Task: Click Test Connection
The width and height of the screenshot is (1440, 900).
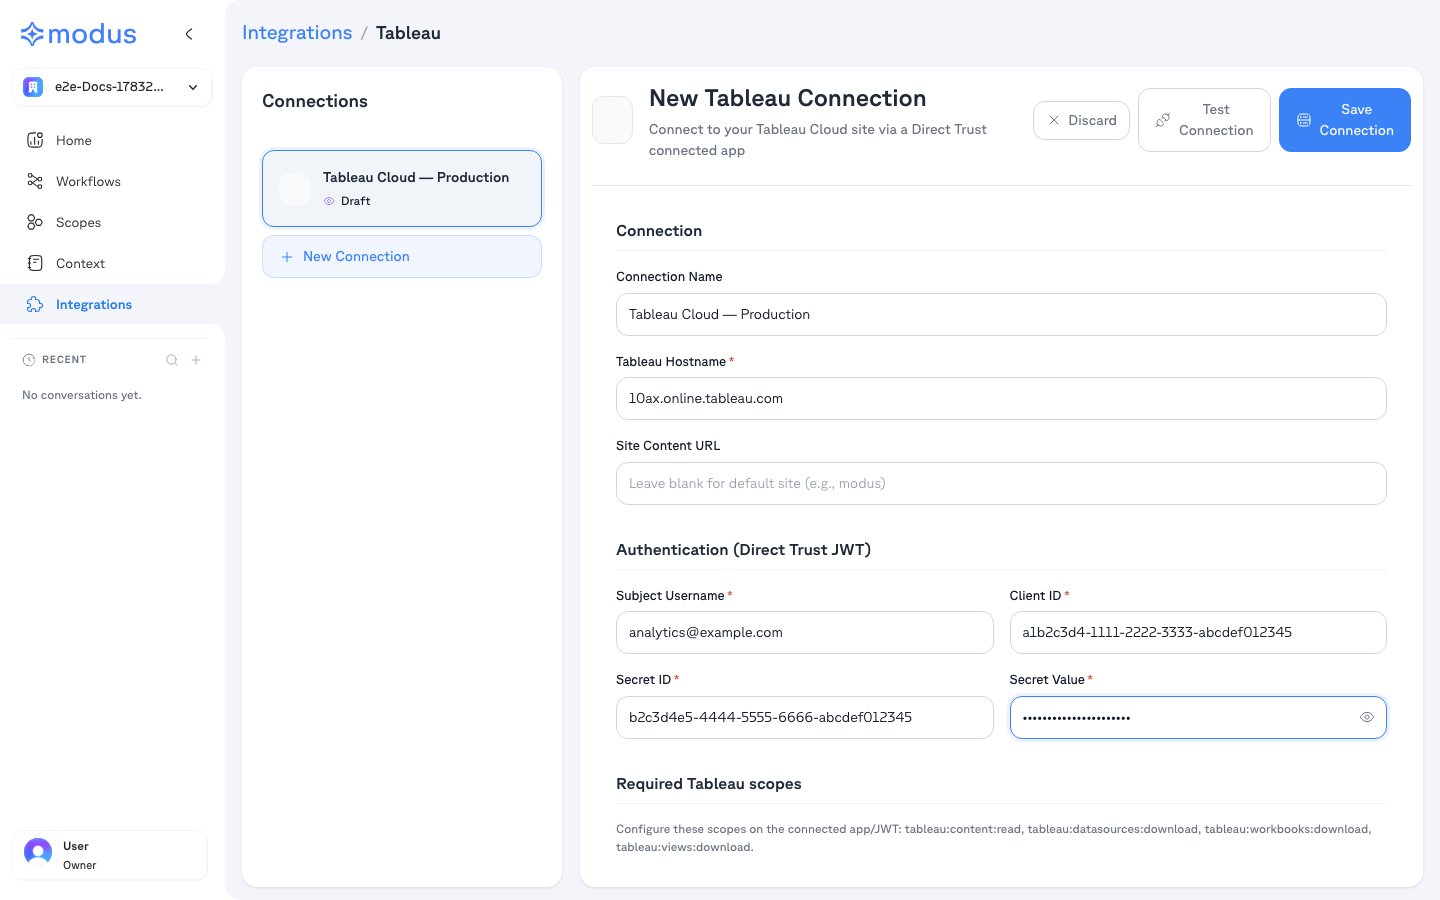Action: [x=1204, y=120]
